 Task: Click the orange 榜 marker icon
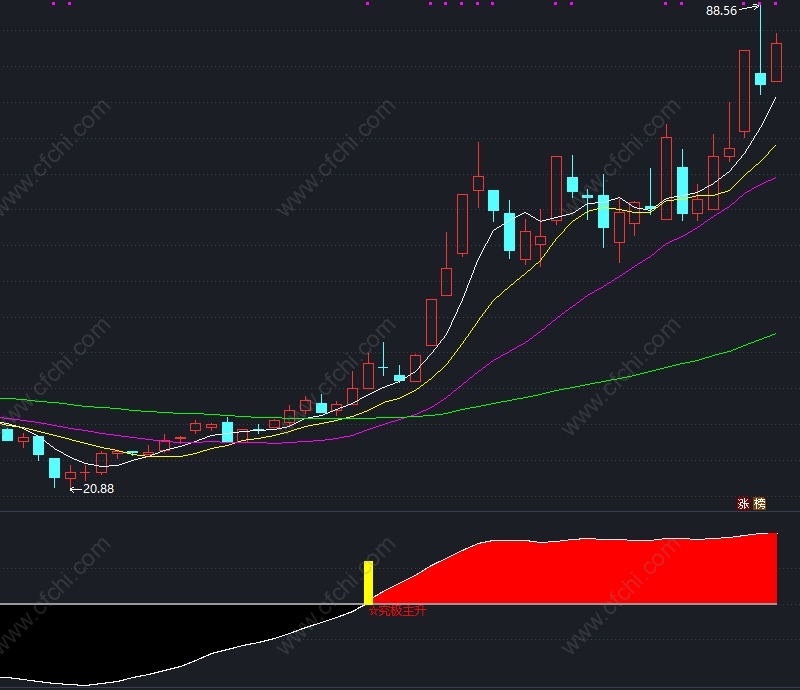tap(759, 504)
